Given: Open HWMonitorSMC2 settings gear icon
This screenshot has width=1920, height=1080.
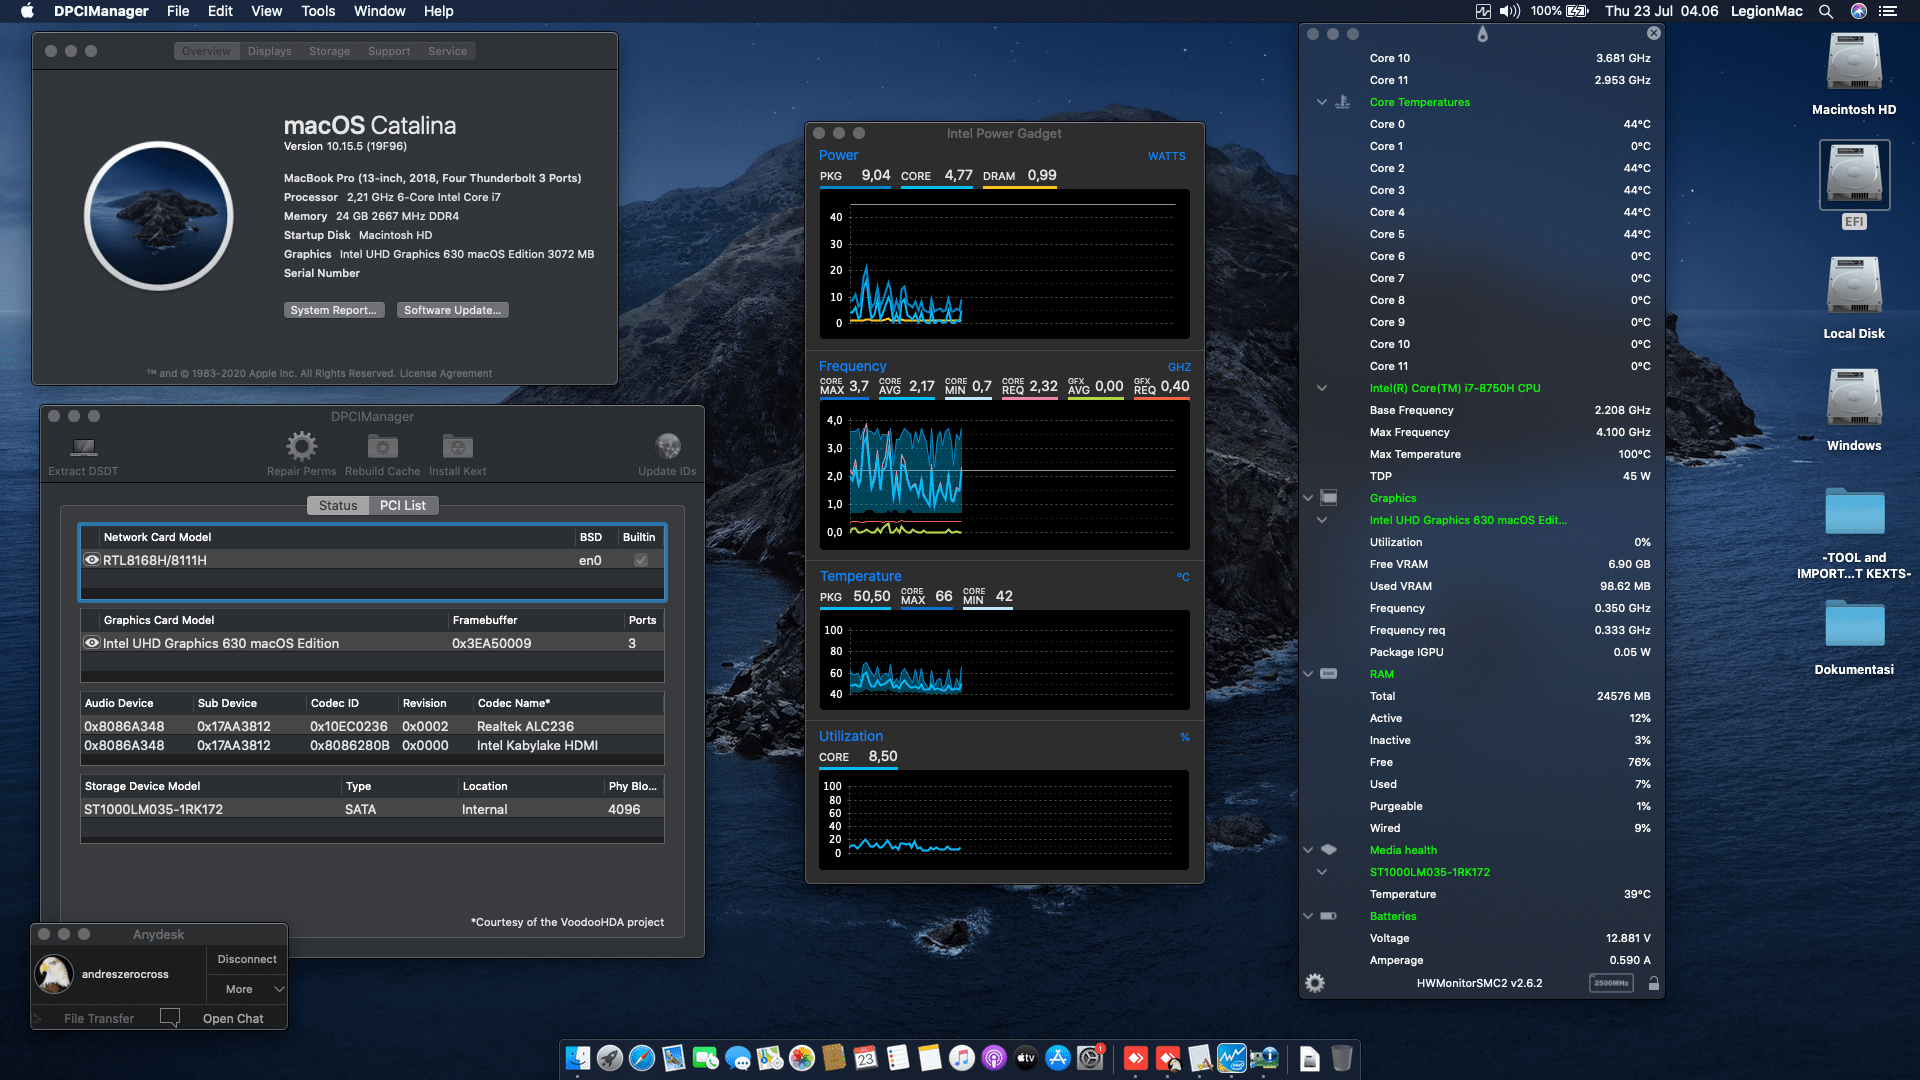Looking at the screenshot, I should [x=1315, y=983].
